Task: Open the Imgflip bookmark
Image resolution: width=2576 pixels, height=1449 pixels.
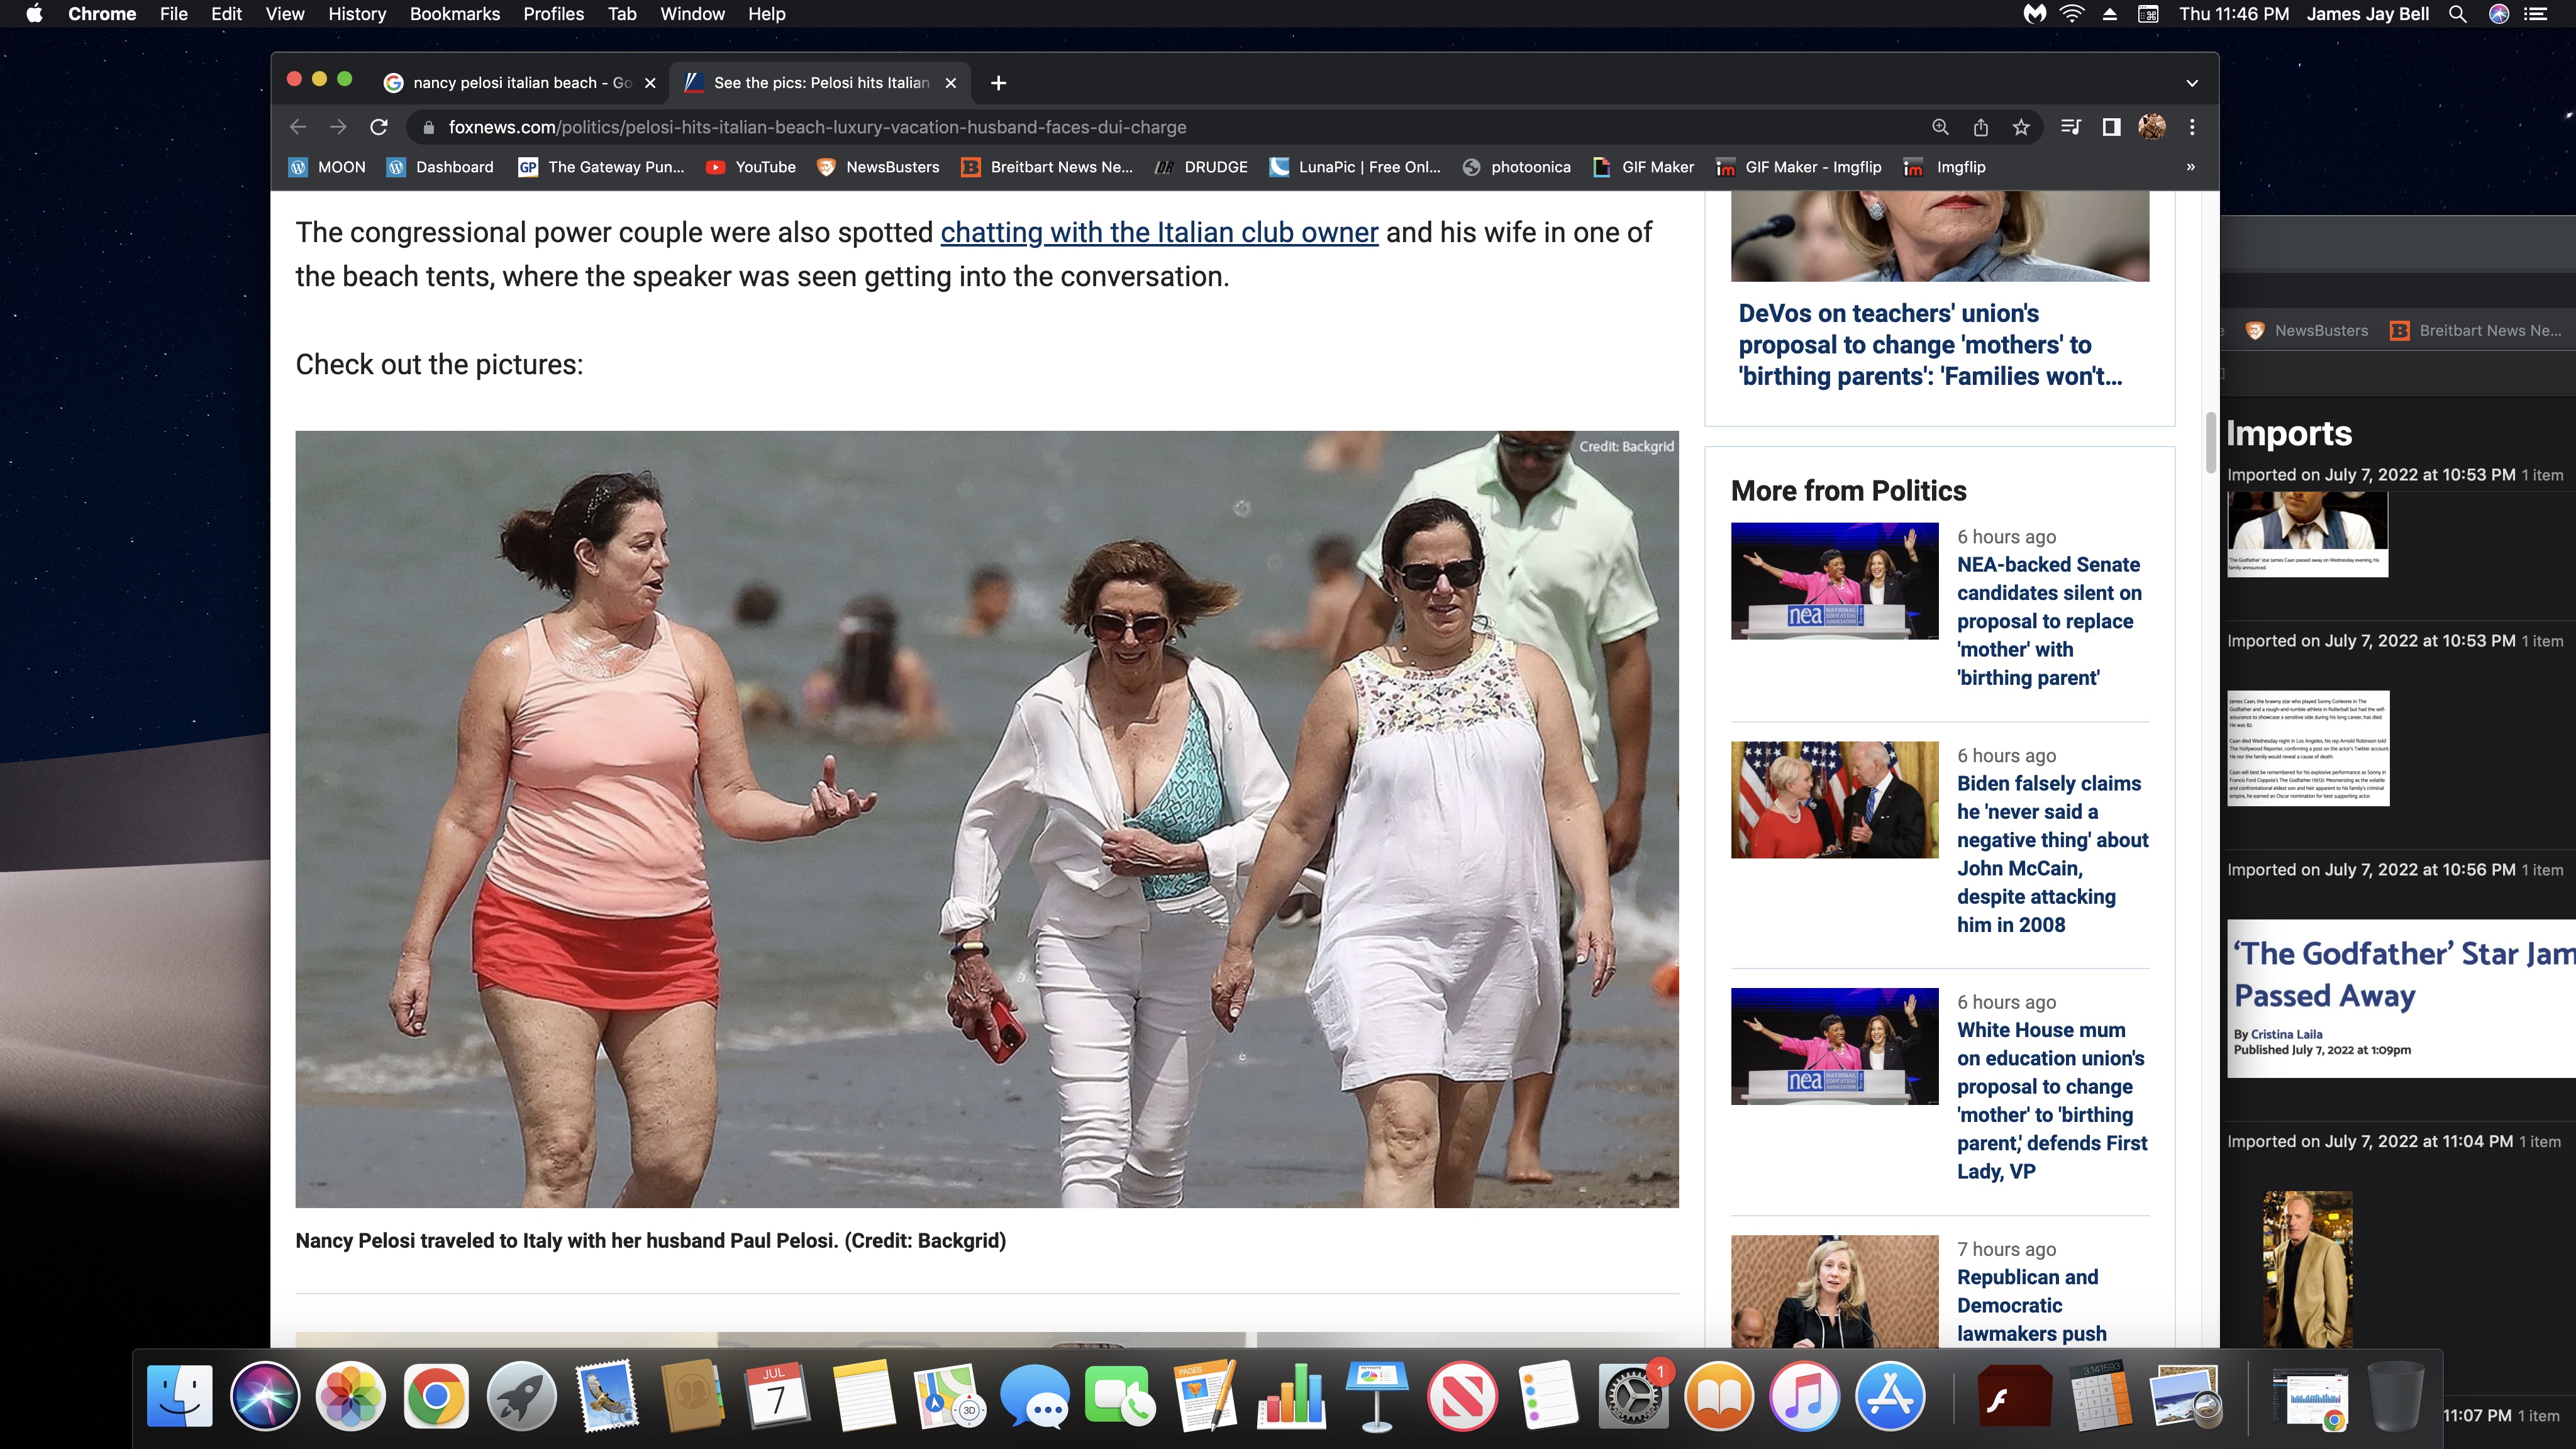Action: (x=1945, y=167)
